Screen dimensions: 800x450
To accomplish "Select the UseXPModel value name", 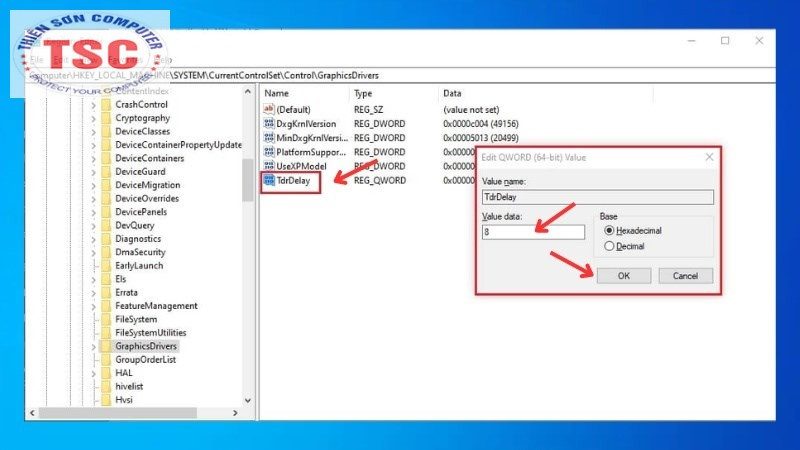I will pos(301,166).
